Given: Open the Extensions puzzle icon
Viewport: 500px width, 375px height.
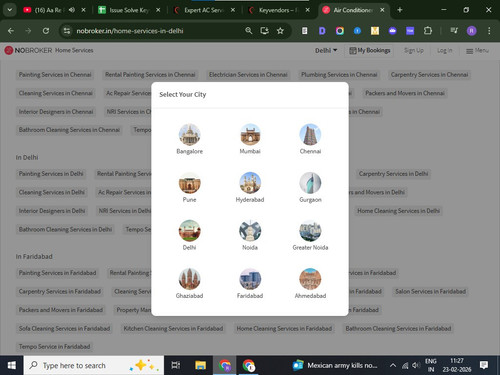Looking at the screenshot, I should [x=428, y=31].
